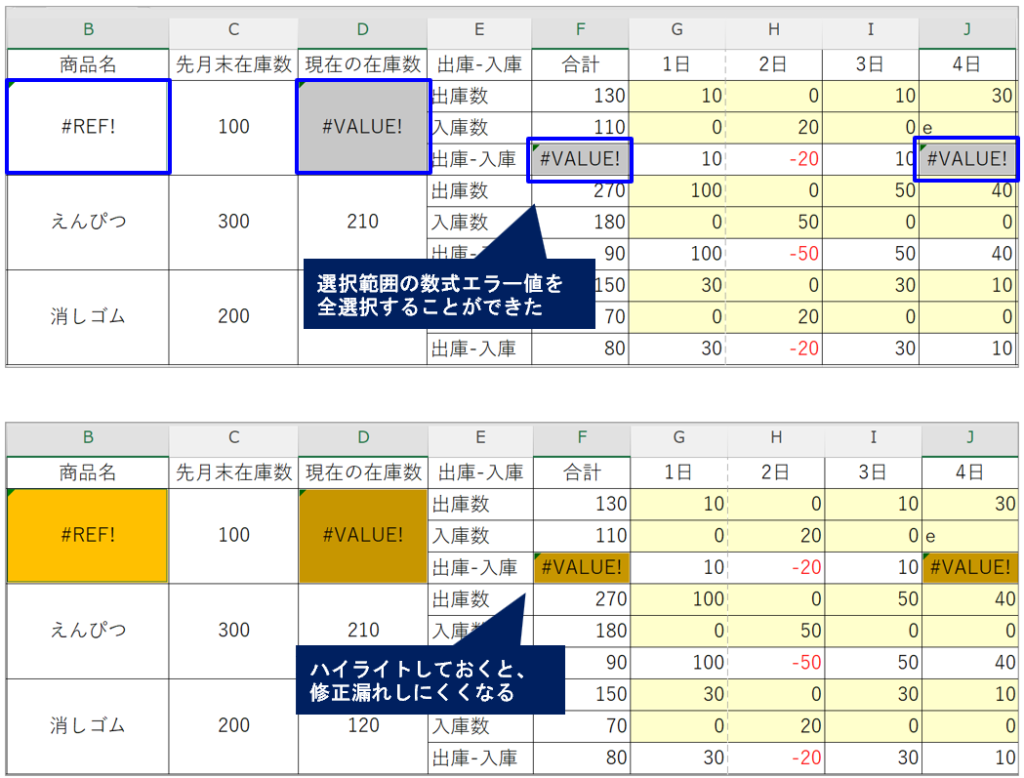Click the top callout about selecting all error values
Viewport: 1024px width, 778px height.
(440, 296)
